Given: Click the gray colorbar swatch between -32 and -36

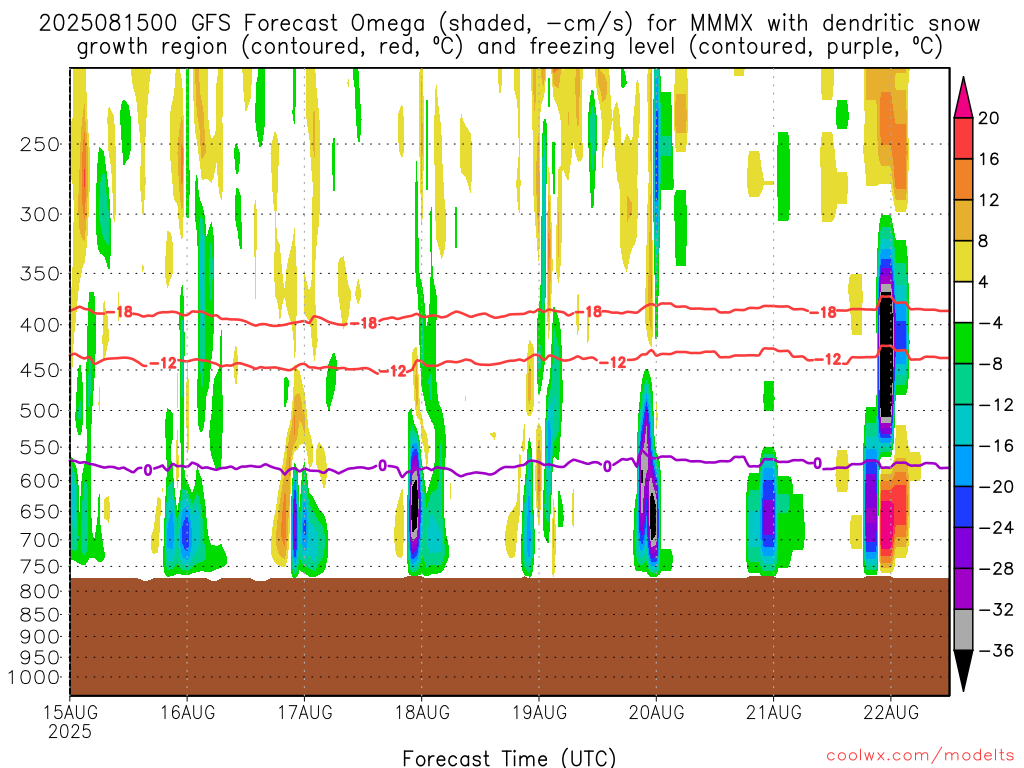Looking at the screenshot, I should pyautogui.click(x=963, y=630).
